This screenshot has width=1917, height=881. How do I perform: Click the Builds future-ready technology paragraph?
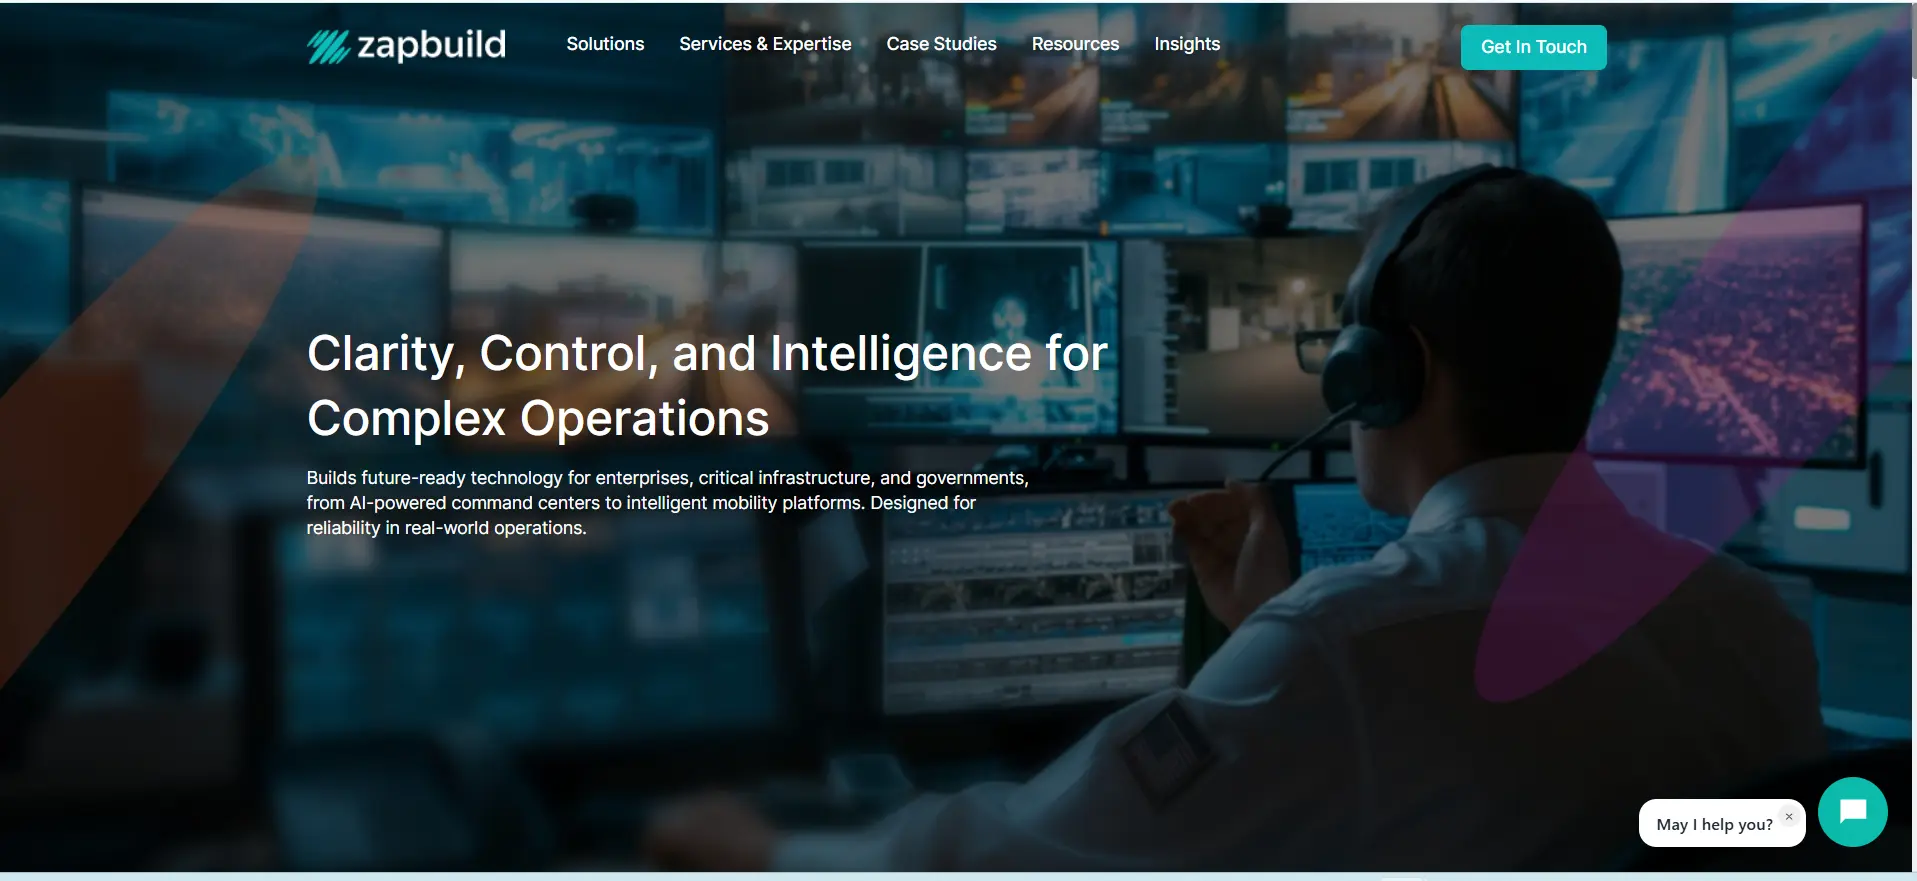pyautogui.click(x=667, y=503)
